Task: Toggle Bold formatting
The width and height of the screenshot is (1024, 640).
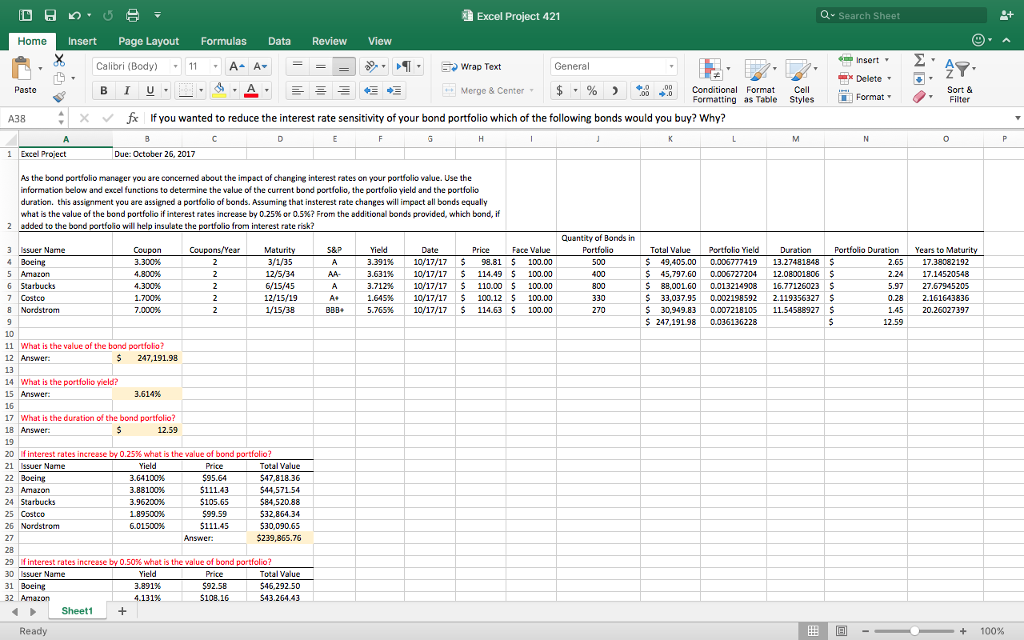Action: pos(103,91)
